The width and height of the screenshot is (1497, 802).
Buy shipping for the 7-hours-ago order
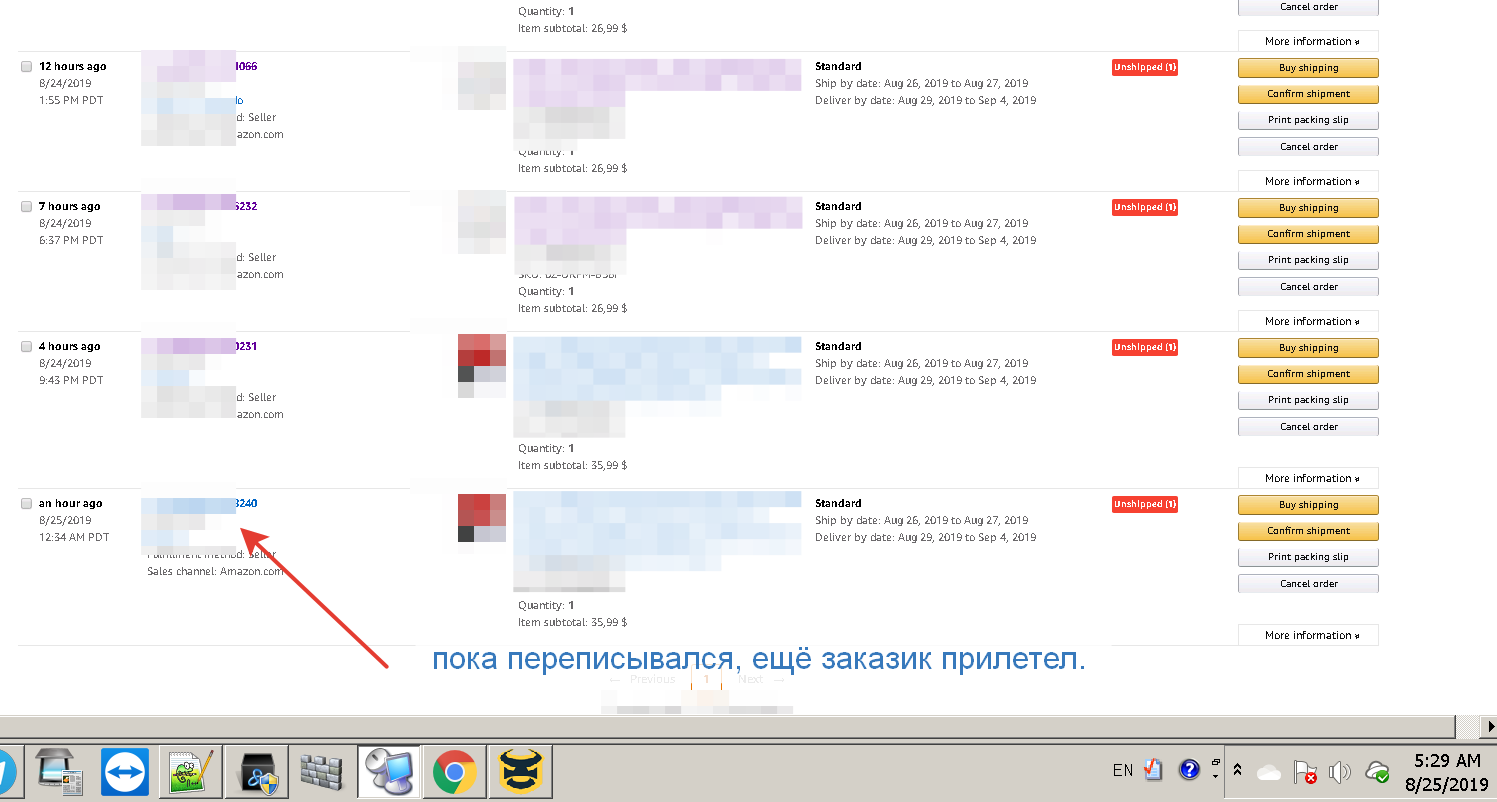(x=1308, y=208)
